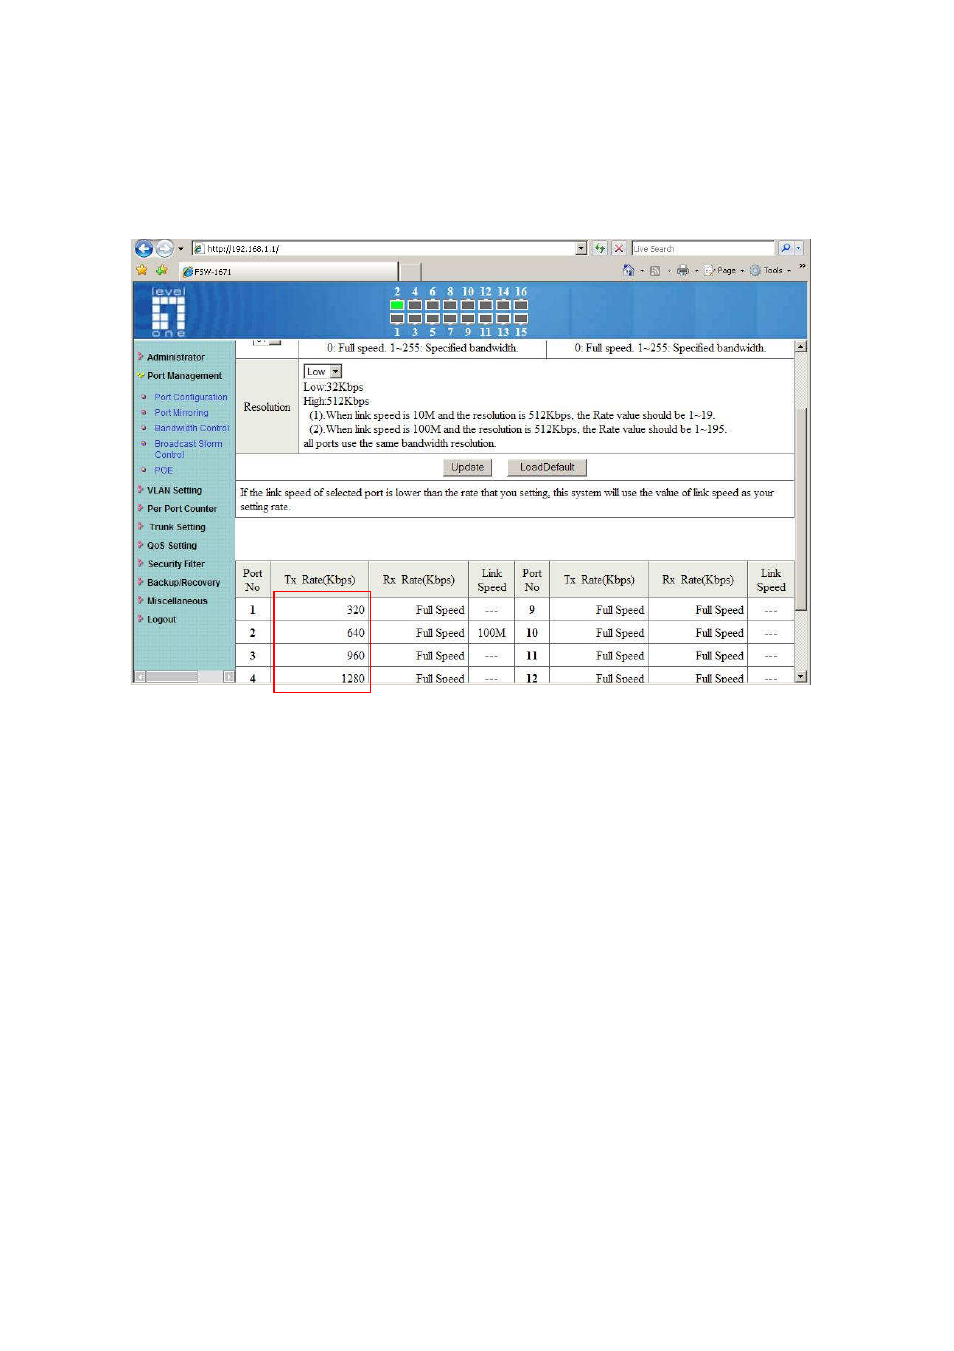Click the Add to Favorites icon
Viewport: 954px width, 1351px height.
coord(161,270)
